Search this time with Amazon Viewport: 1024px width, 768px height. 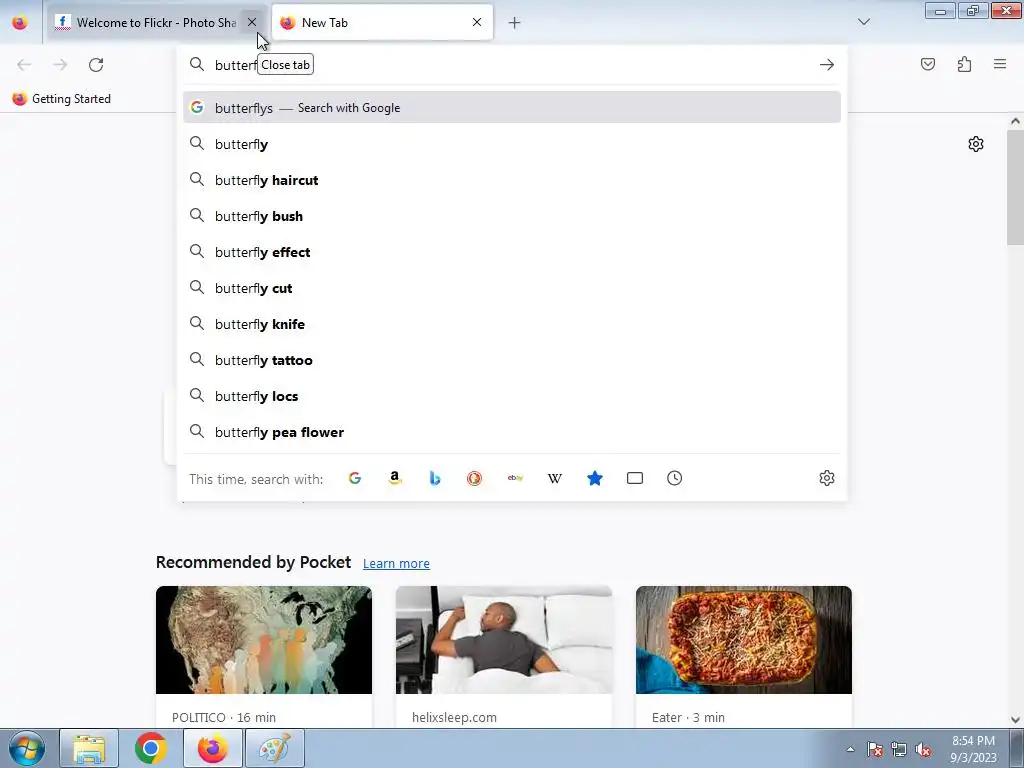tap(394, 478)
